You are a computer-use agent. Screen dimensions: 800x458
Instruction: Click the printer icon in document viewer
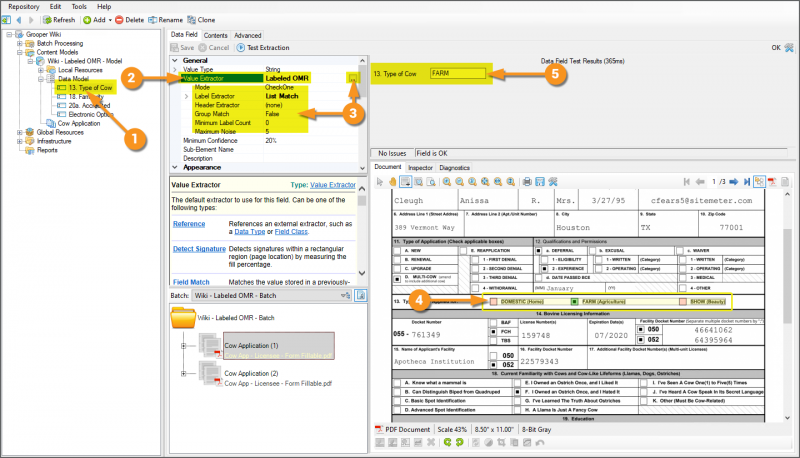[x=527, y=182]
